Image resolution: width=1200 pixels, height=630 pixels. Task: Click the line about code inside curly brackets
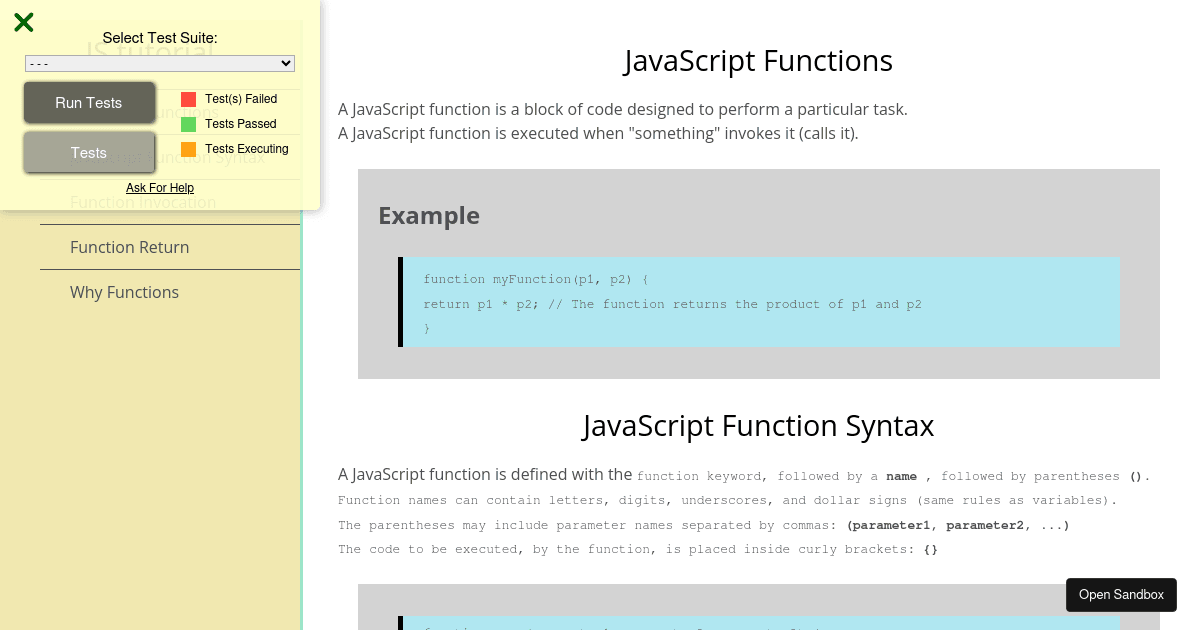pyautogui.click(x=638, y=549)
